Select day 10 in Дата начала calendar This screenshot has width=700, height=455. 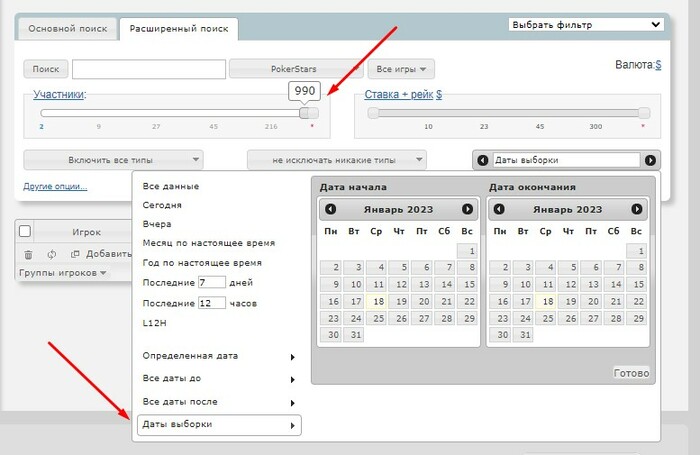(354, 284)
